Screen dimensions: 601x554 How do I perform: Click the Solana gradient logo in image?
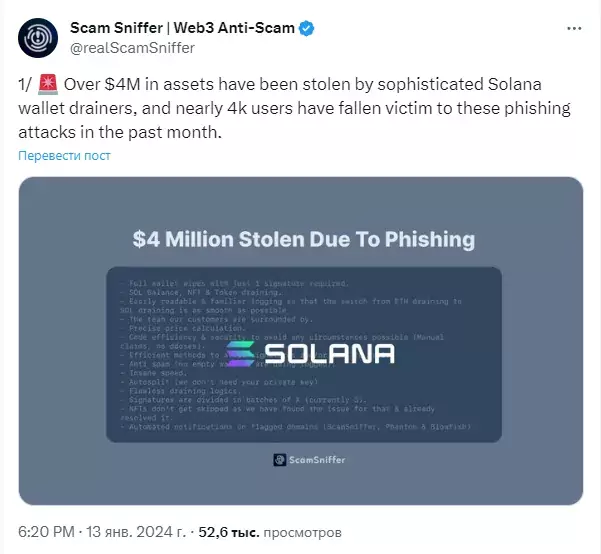coord(241,353)
